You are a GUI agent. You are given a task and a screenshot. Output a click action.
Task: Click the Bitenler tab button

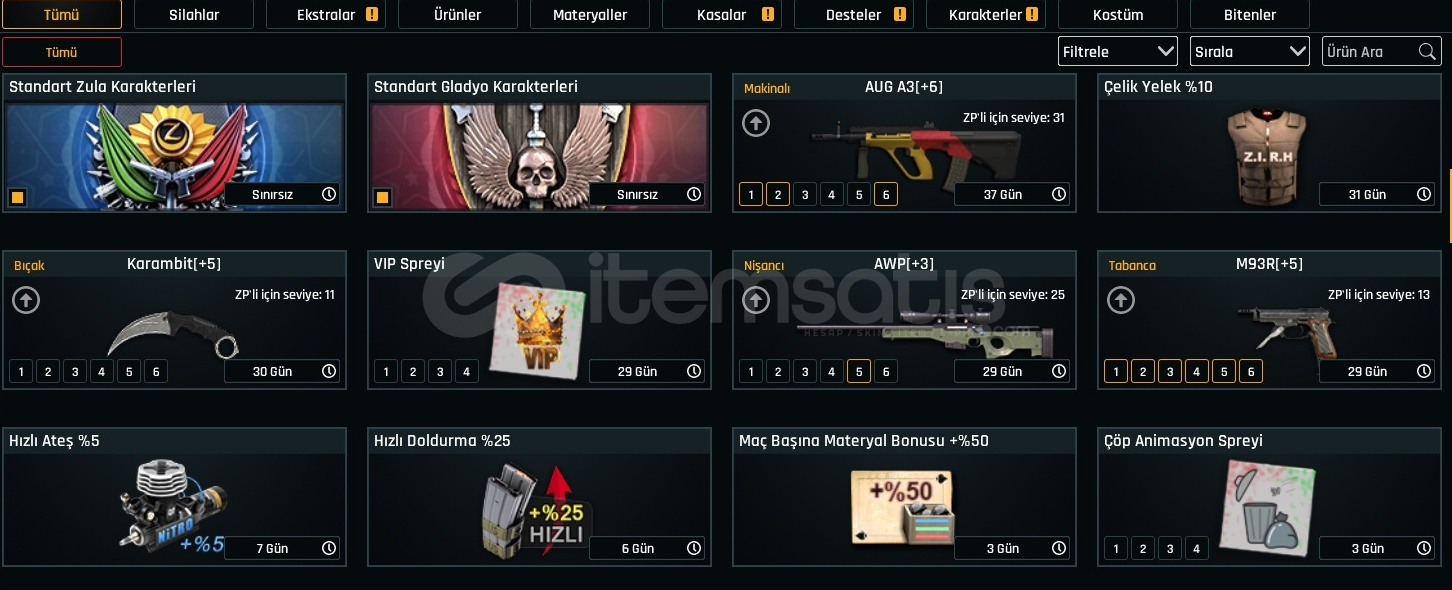point(1250,15)
